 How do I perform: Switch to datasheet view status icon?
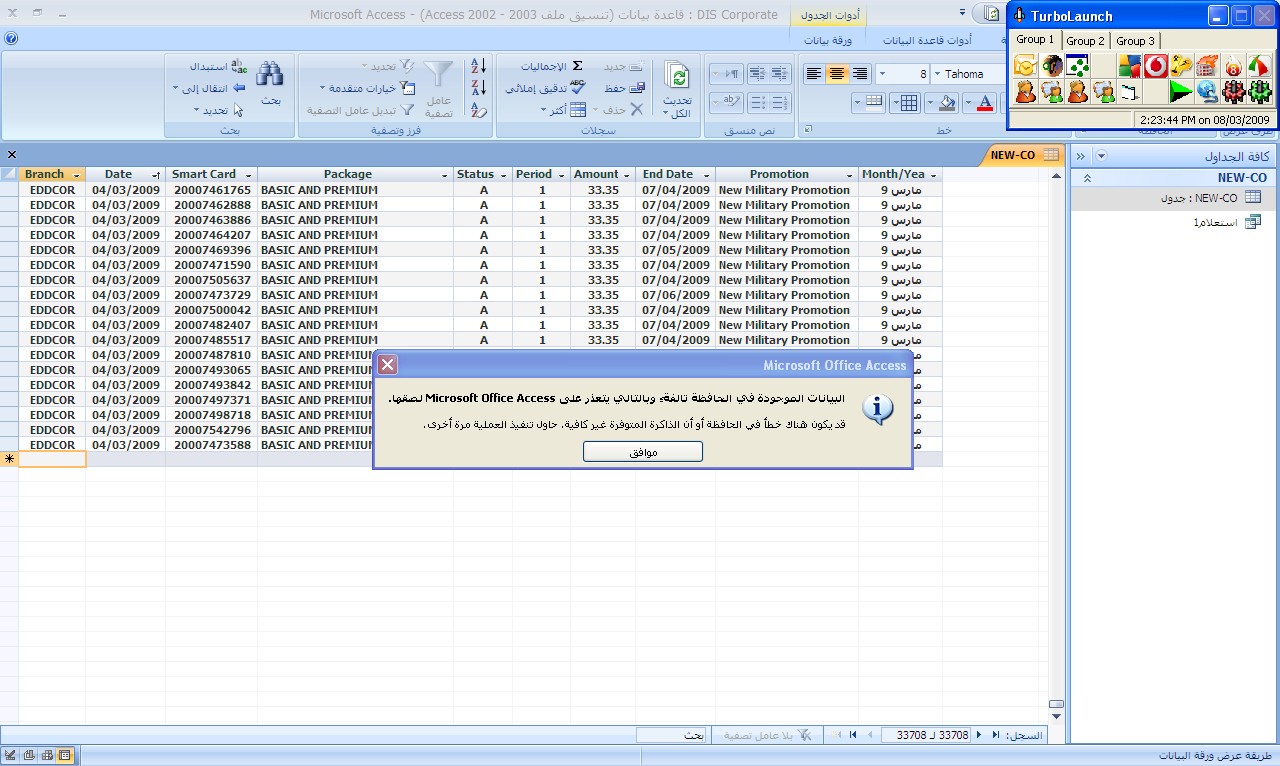coord(64,755)
